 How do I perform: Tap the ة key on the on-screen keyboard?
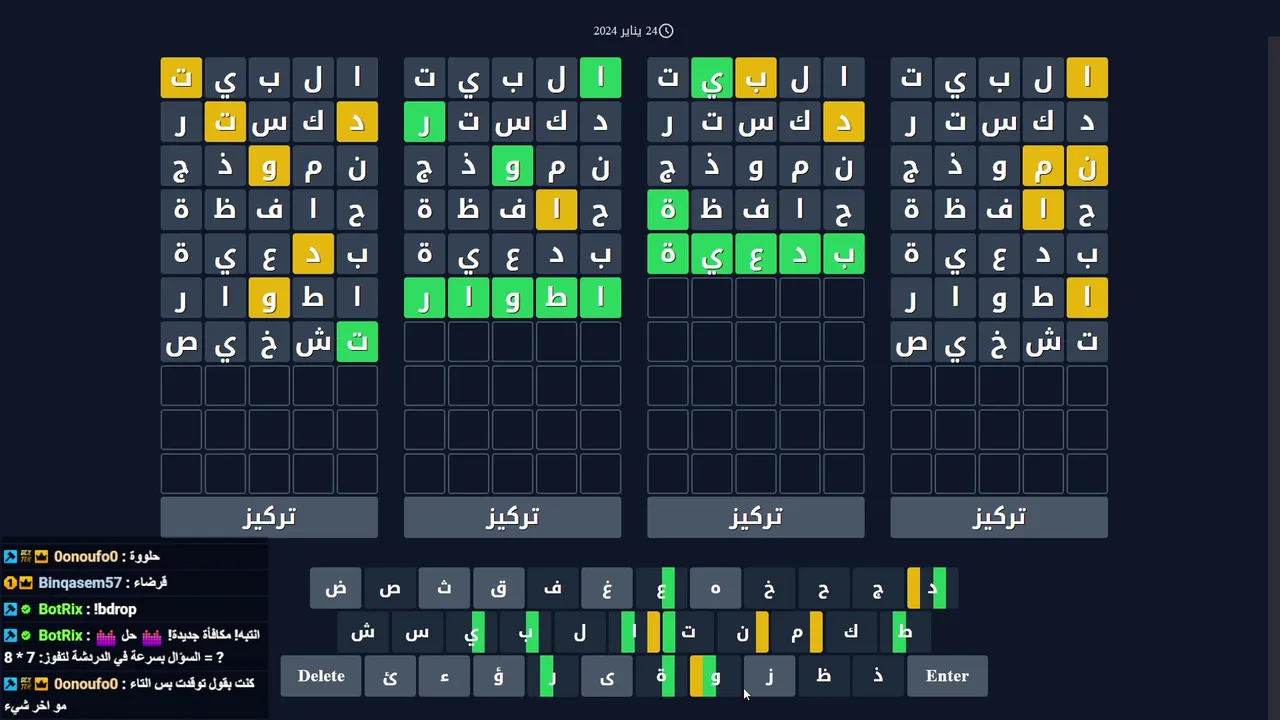(x=660, y=676)
